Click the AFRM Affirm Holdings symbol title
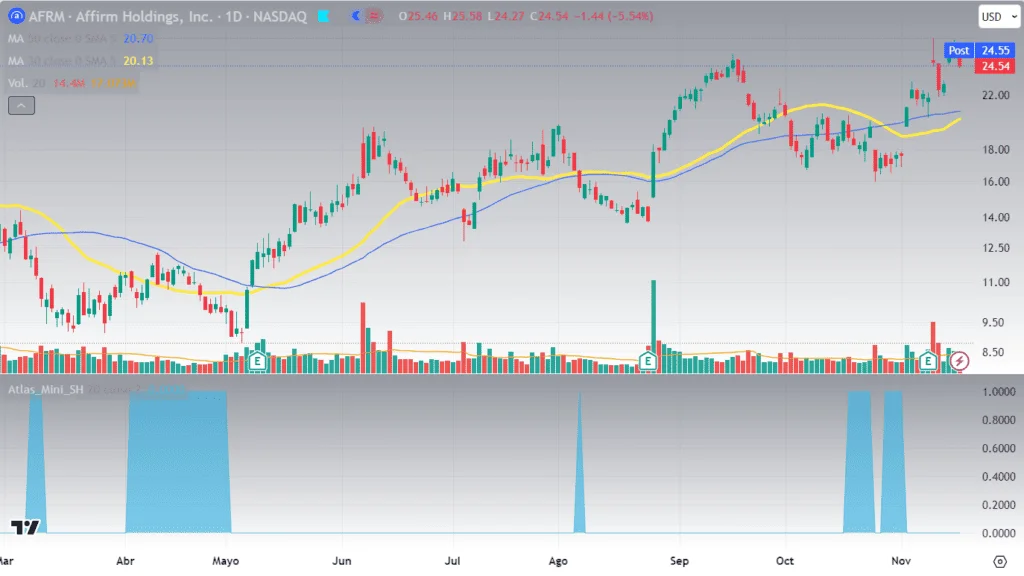This screenshot has width=1024, height=576. tap(167, 16)
